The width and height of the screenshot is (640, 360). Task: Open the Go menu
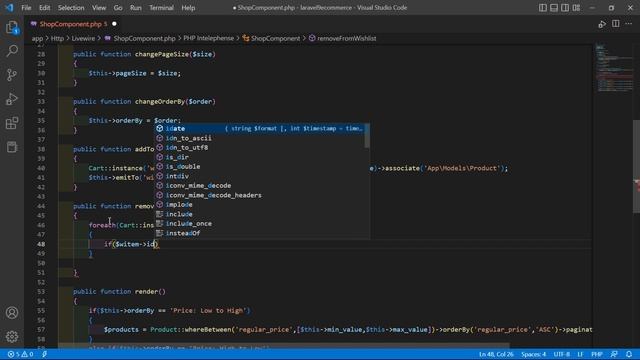118,8
